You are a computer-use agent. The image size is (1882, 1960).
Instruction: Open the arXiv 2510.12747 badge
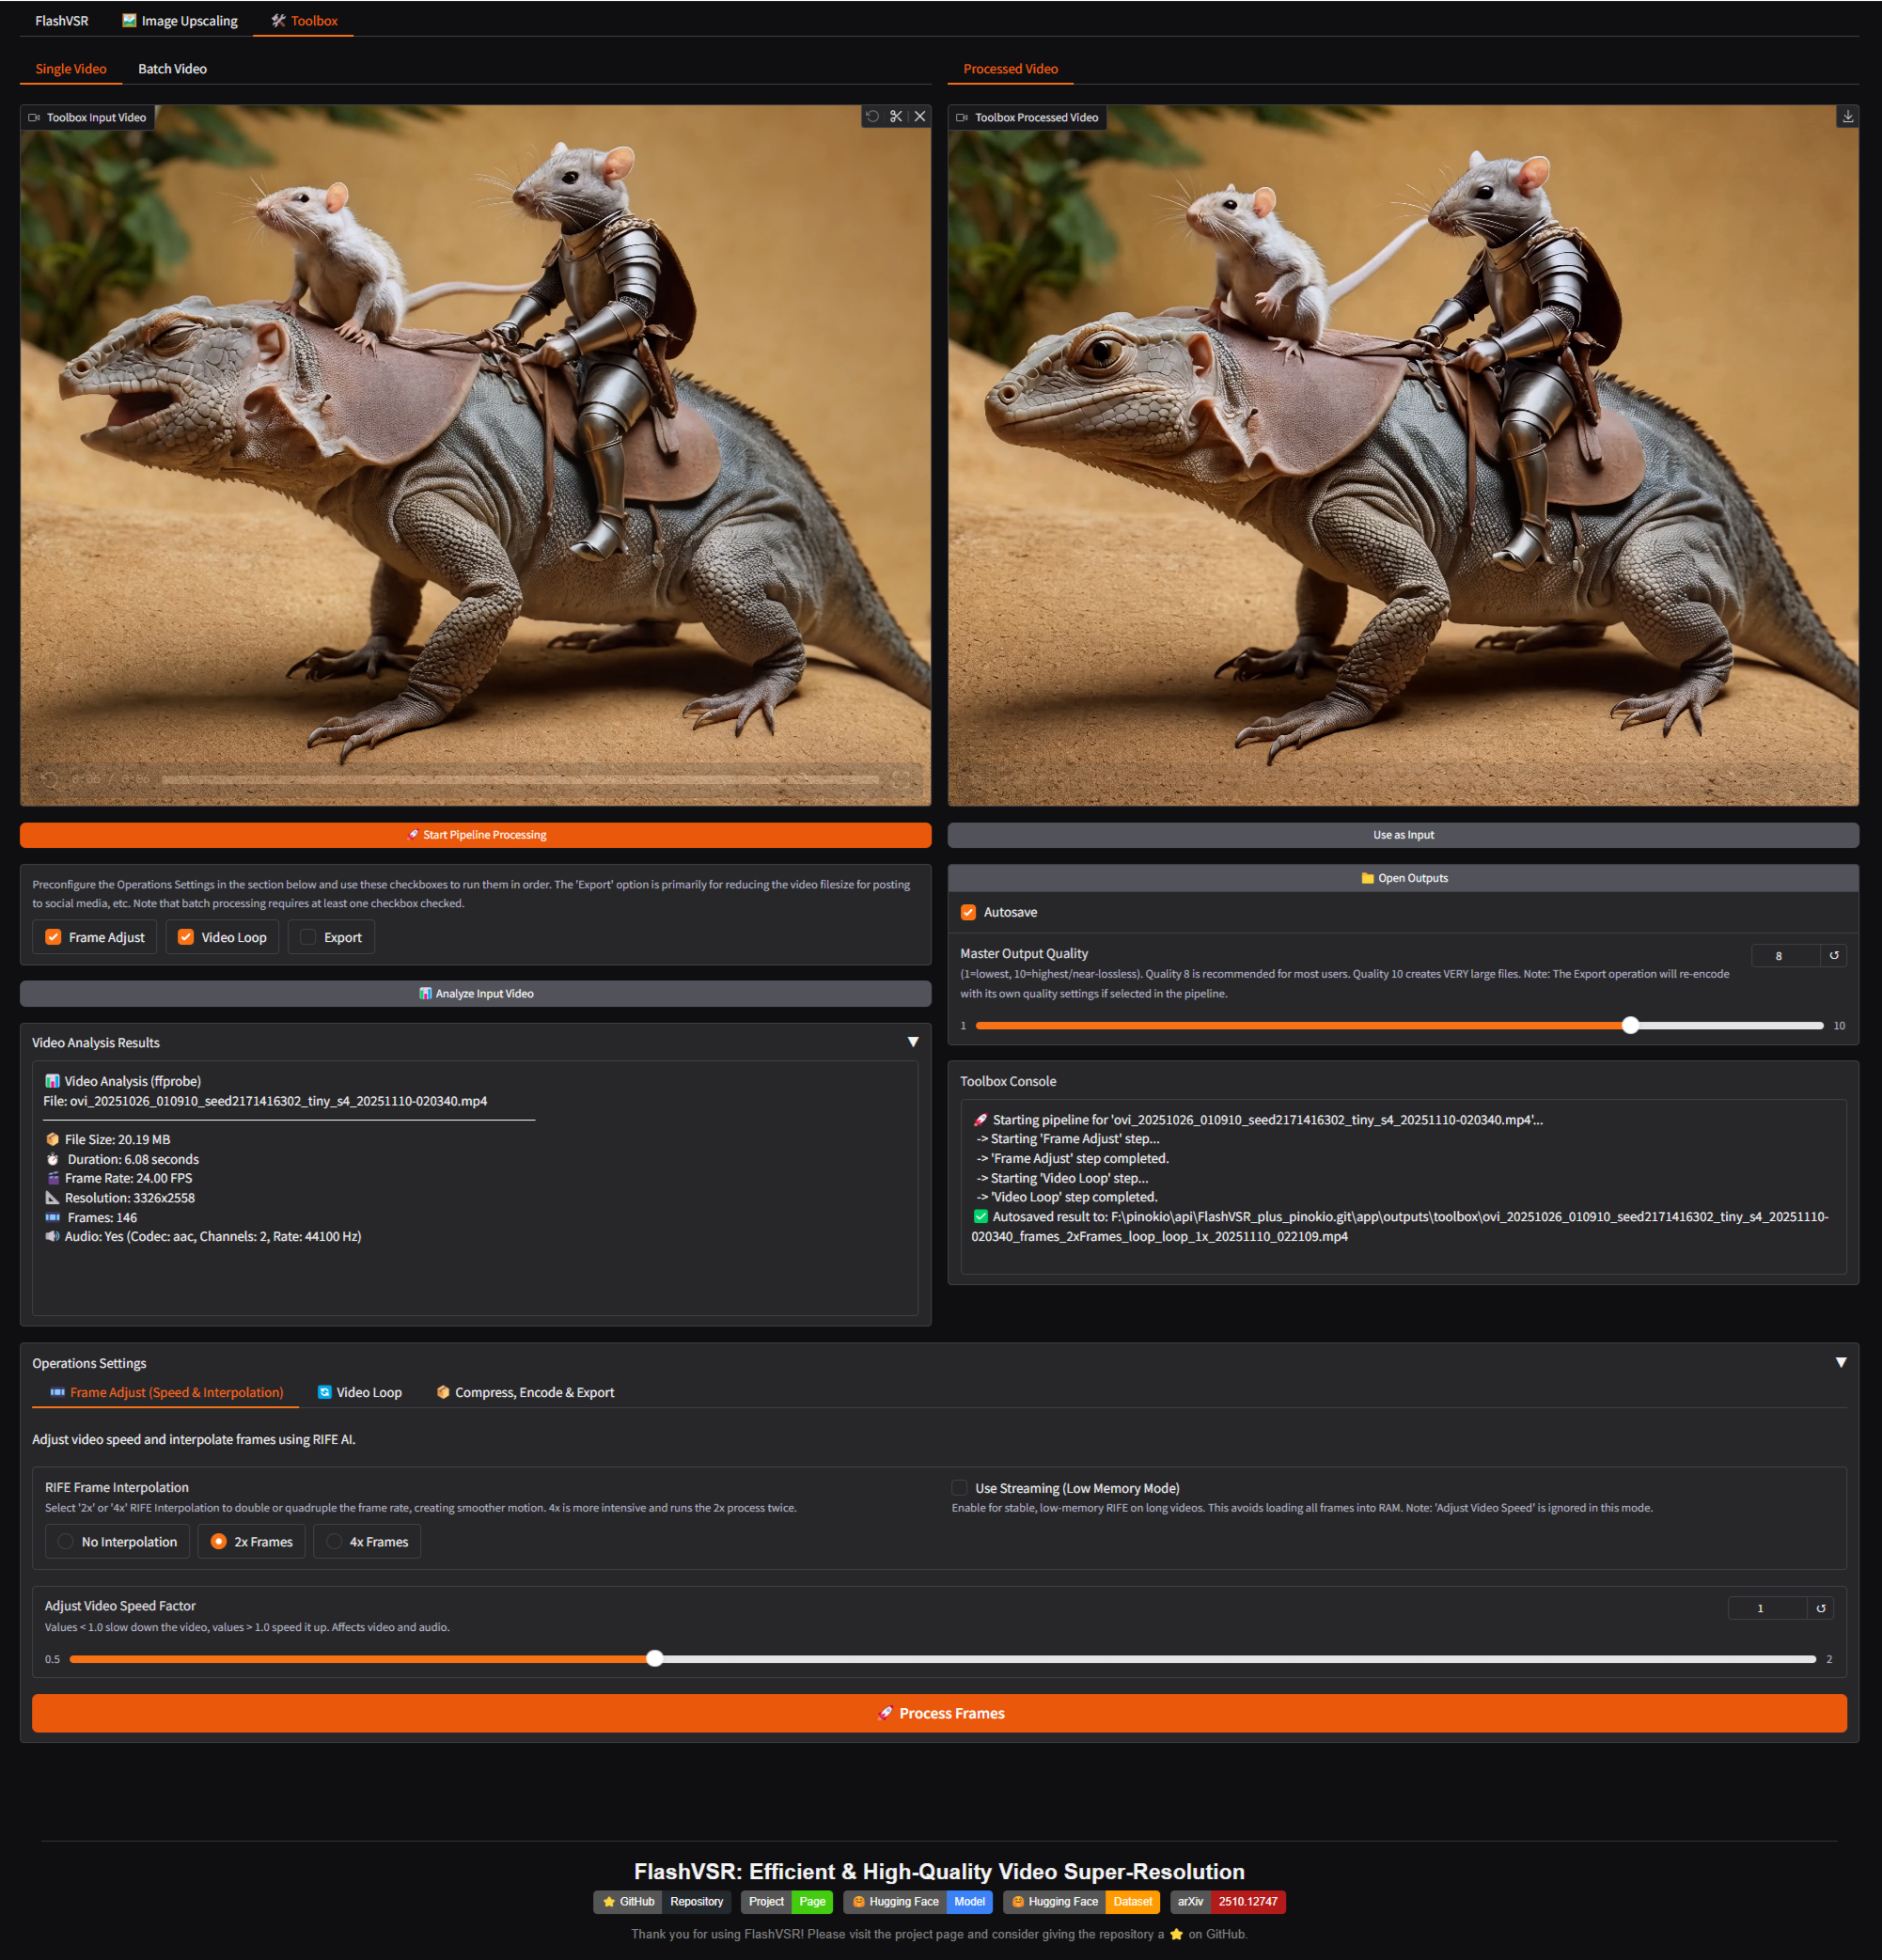coord(1227,1902)
